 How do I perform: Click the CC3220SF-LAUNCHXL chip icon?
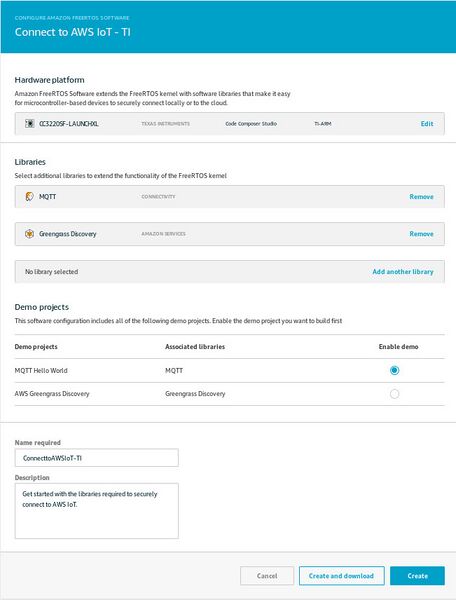tap(29, 124)
